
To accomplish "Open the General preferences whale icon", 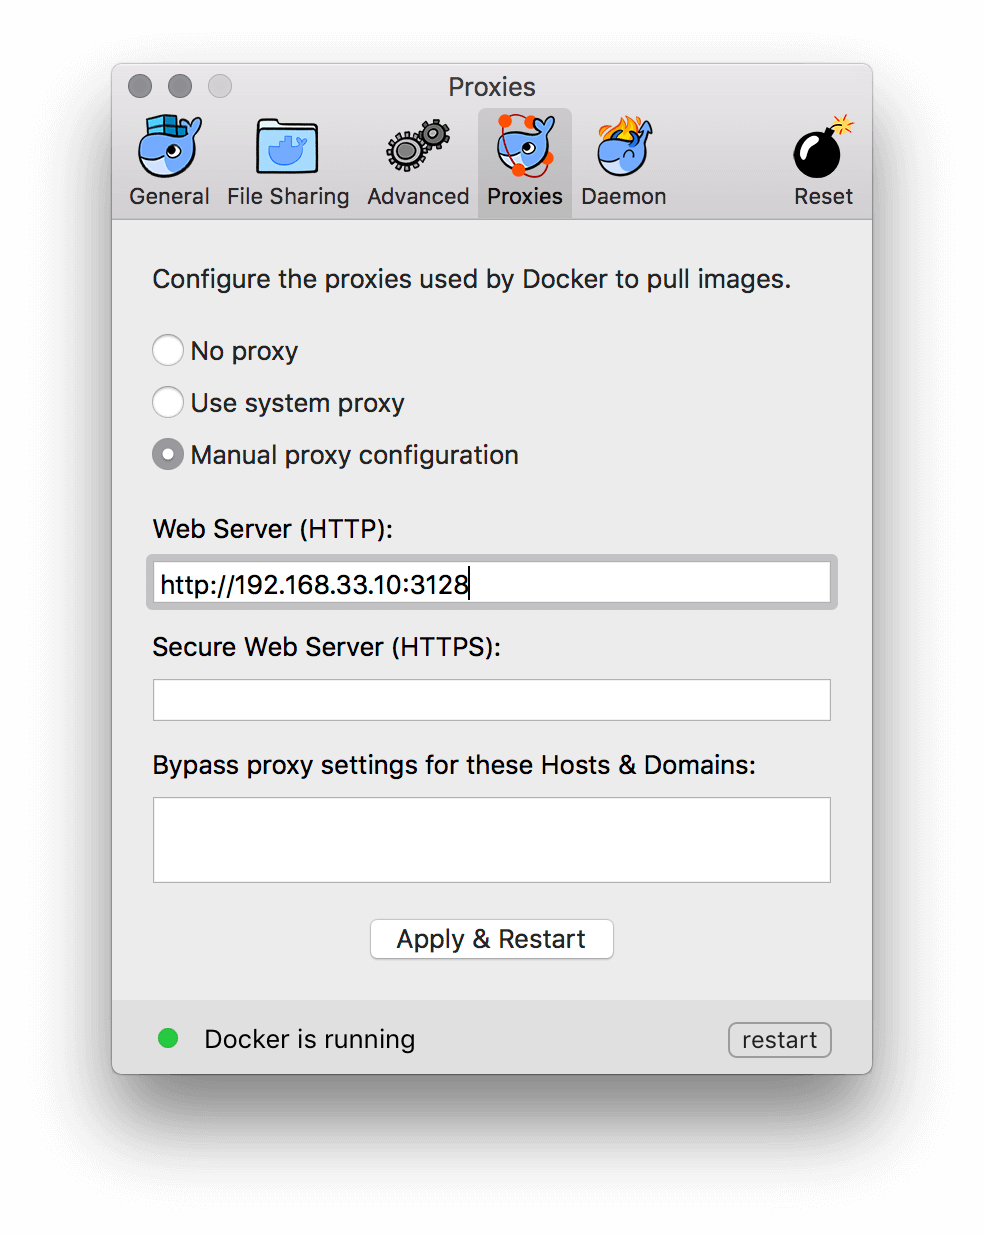I will click(x=170, y=147).
